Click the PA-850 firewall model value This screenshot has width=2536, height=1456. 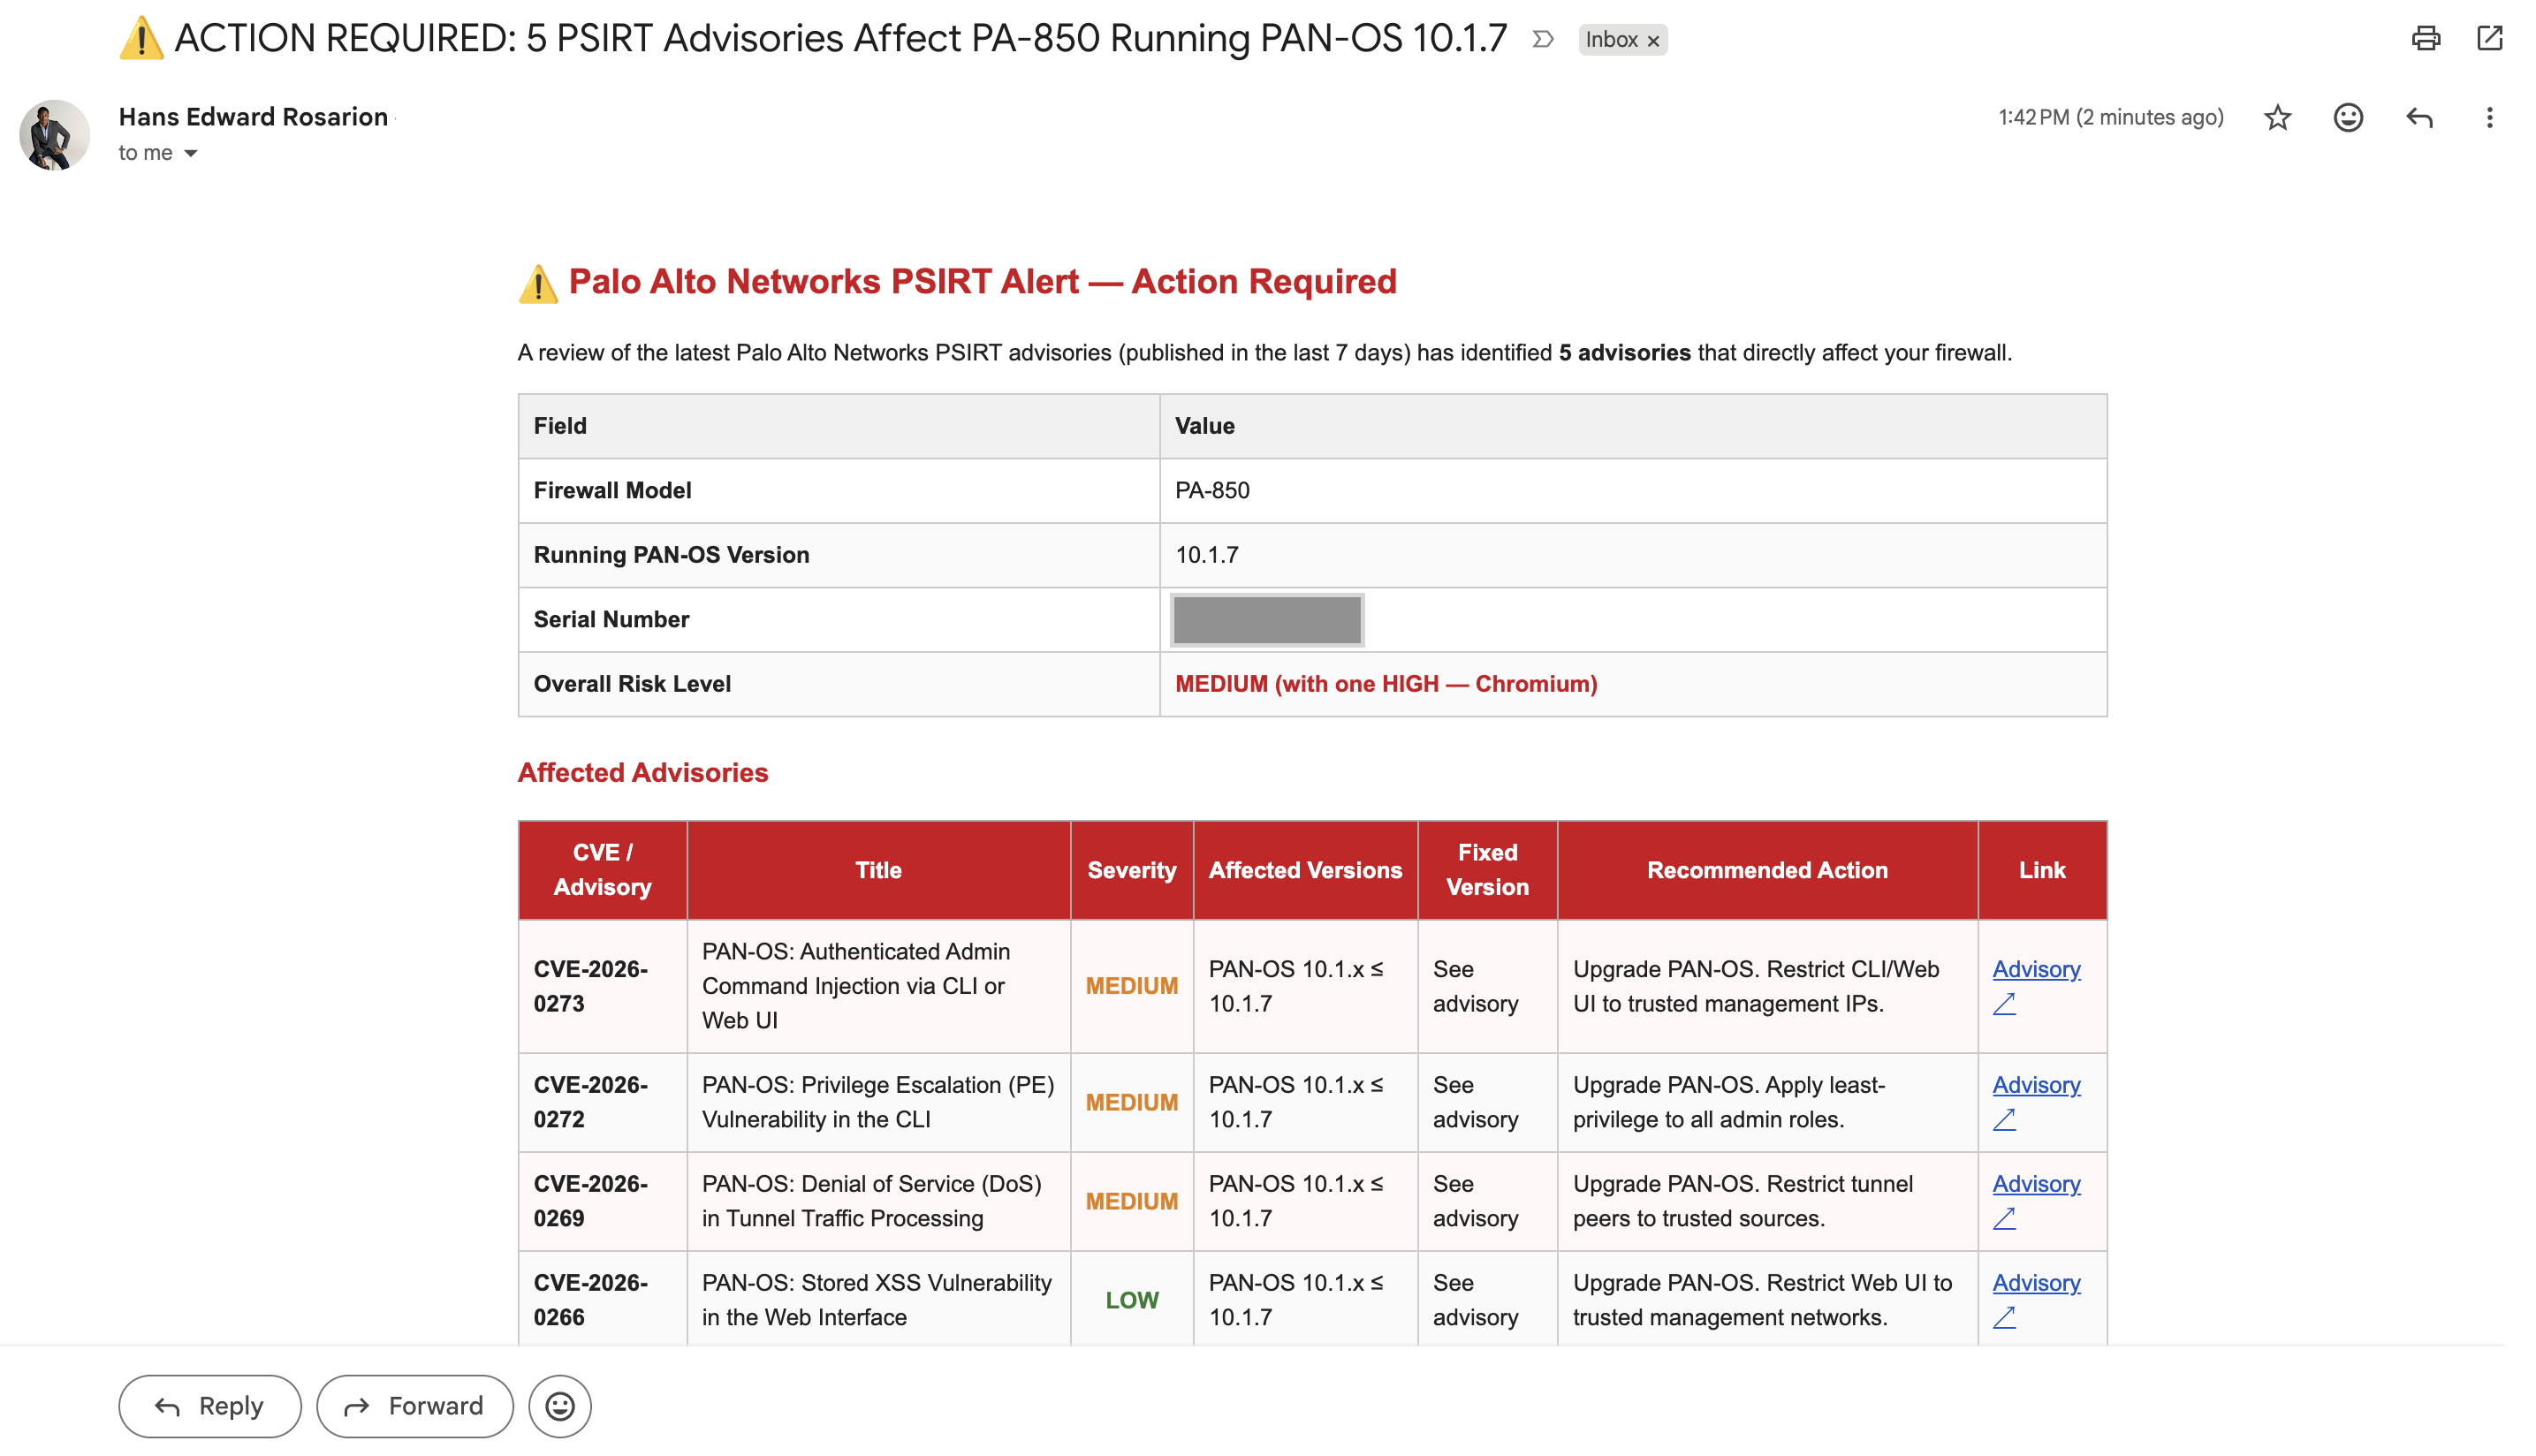pos(1212,491)
